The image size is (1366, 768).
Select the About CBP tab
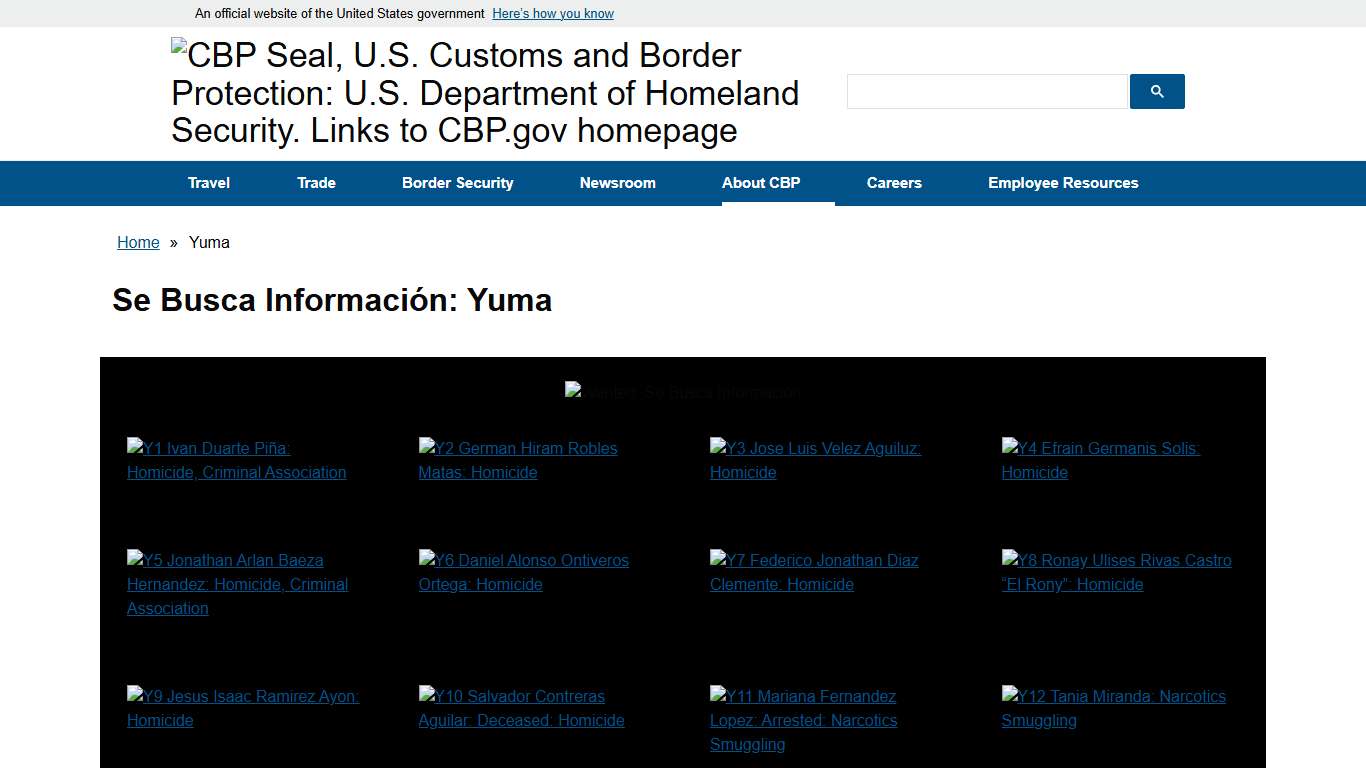click(761, 183)
